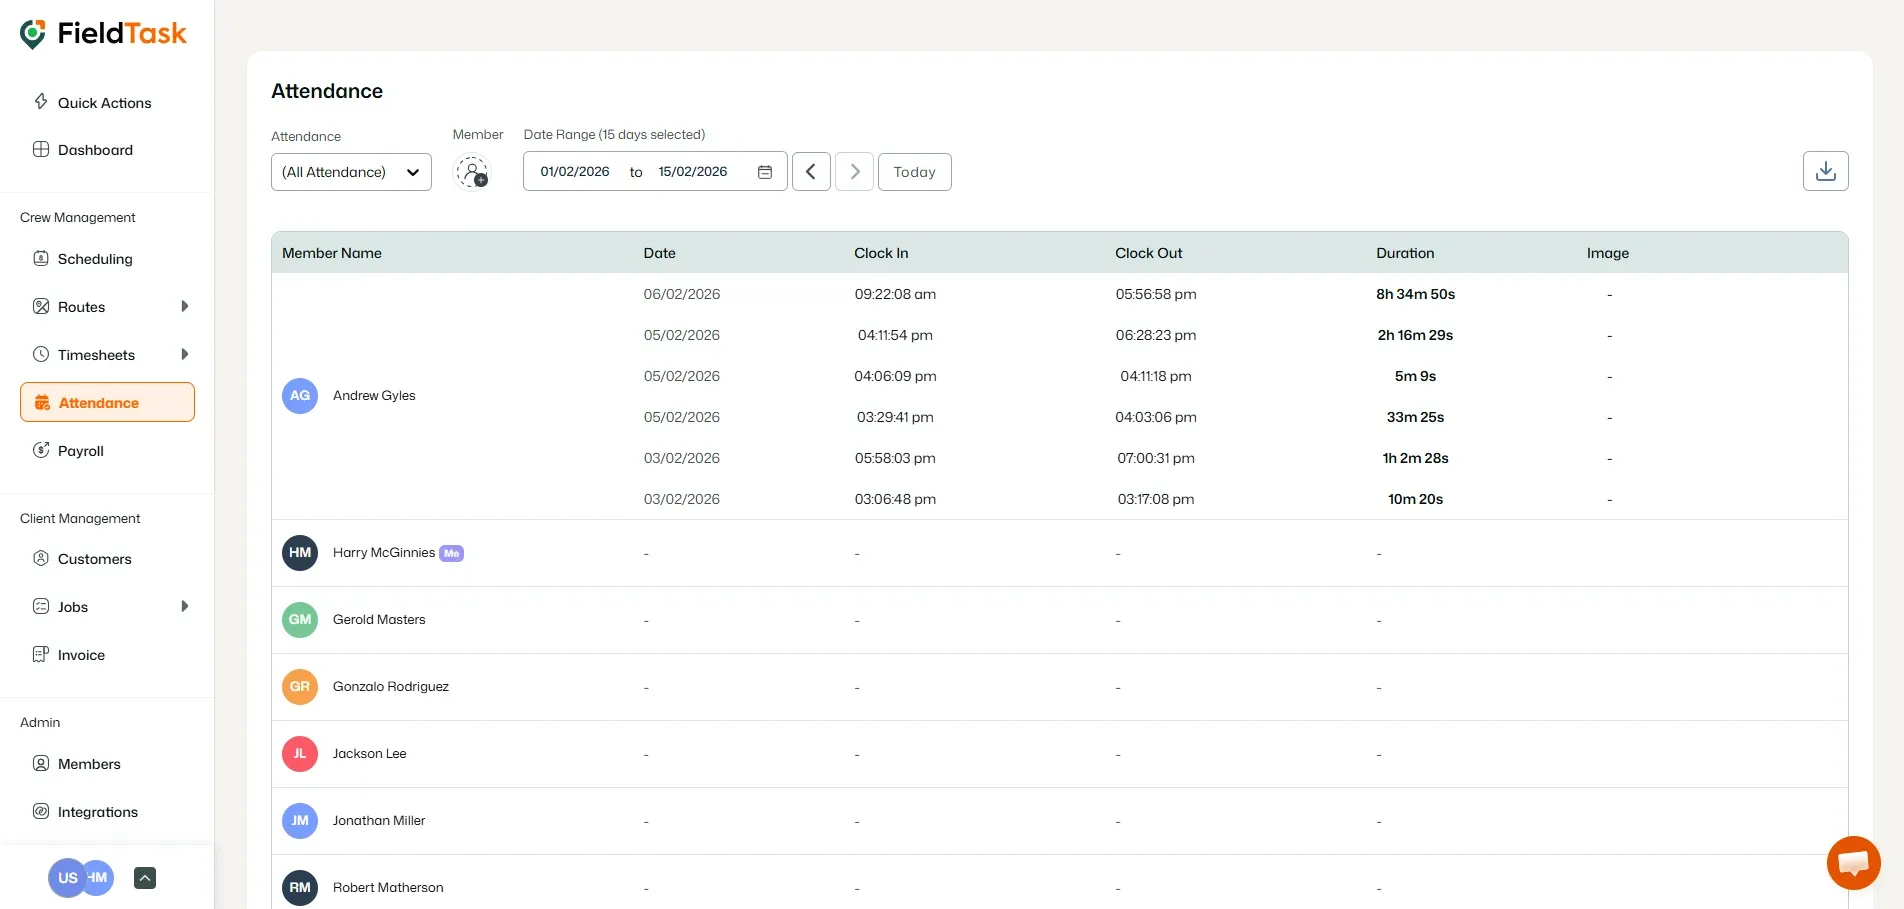The width and height of the screenshot is (1904, 909).
Task: Select the 10m 20s duration
Action: (1415, 499)
